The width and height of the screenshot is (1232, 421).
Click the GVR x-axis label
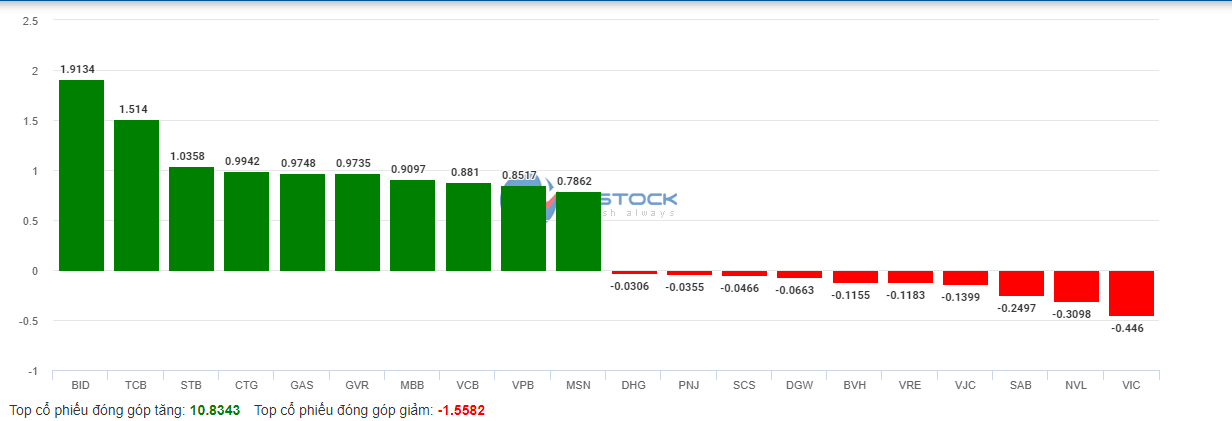[357, 385]
